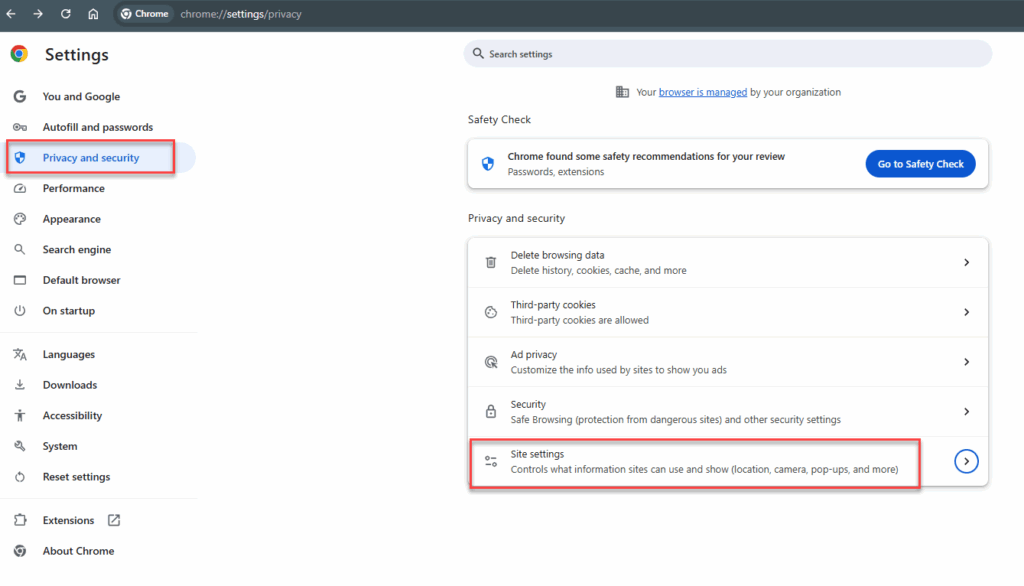Viewport: 1024px width, 586px height.
Task: Open the Search engine settings section
Action: pos(77,250)
